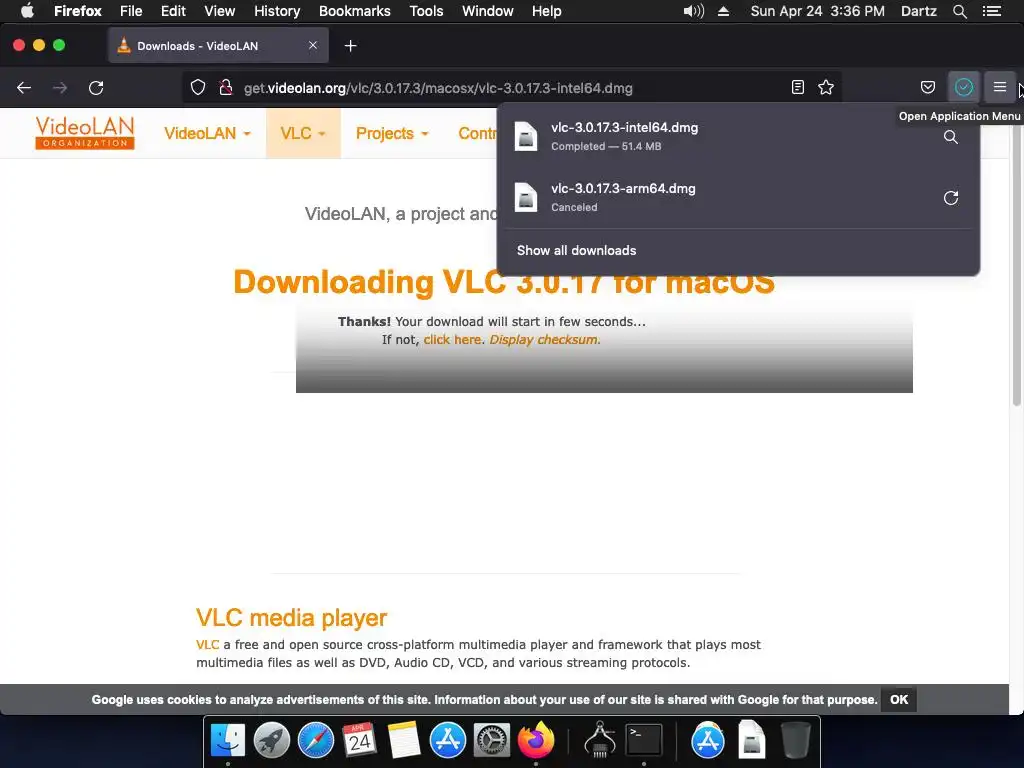Open Control Center list icon in menu bar

click(x=991, y=11)
